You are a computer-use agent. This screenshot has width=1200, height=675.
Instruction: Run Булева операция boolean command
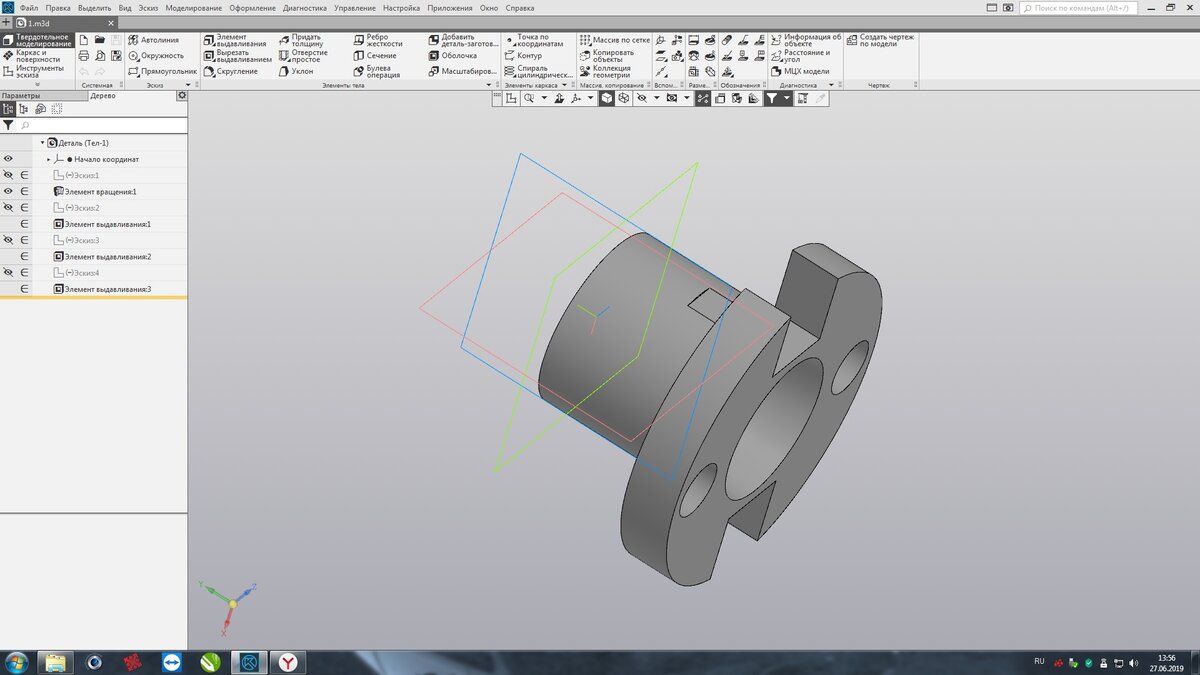tap(376, 72)
